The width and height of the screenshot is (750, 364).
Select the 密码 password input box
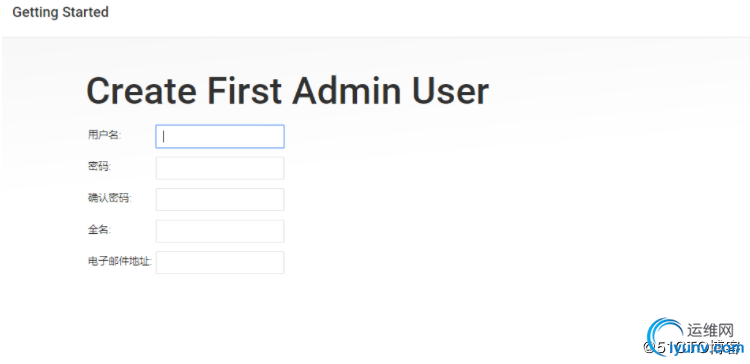[x=220, y=168]
